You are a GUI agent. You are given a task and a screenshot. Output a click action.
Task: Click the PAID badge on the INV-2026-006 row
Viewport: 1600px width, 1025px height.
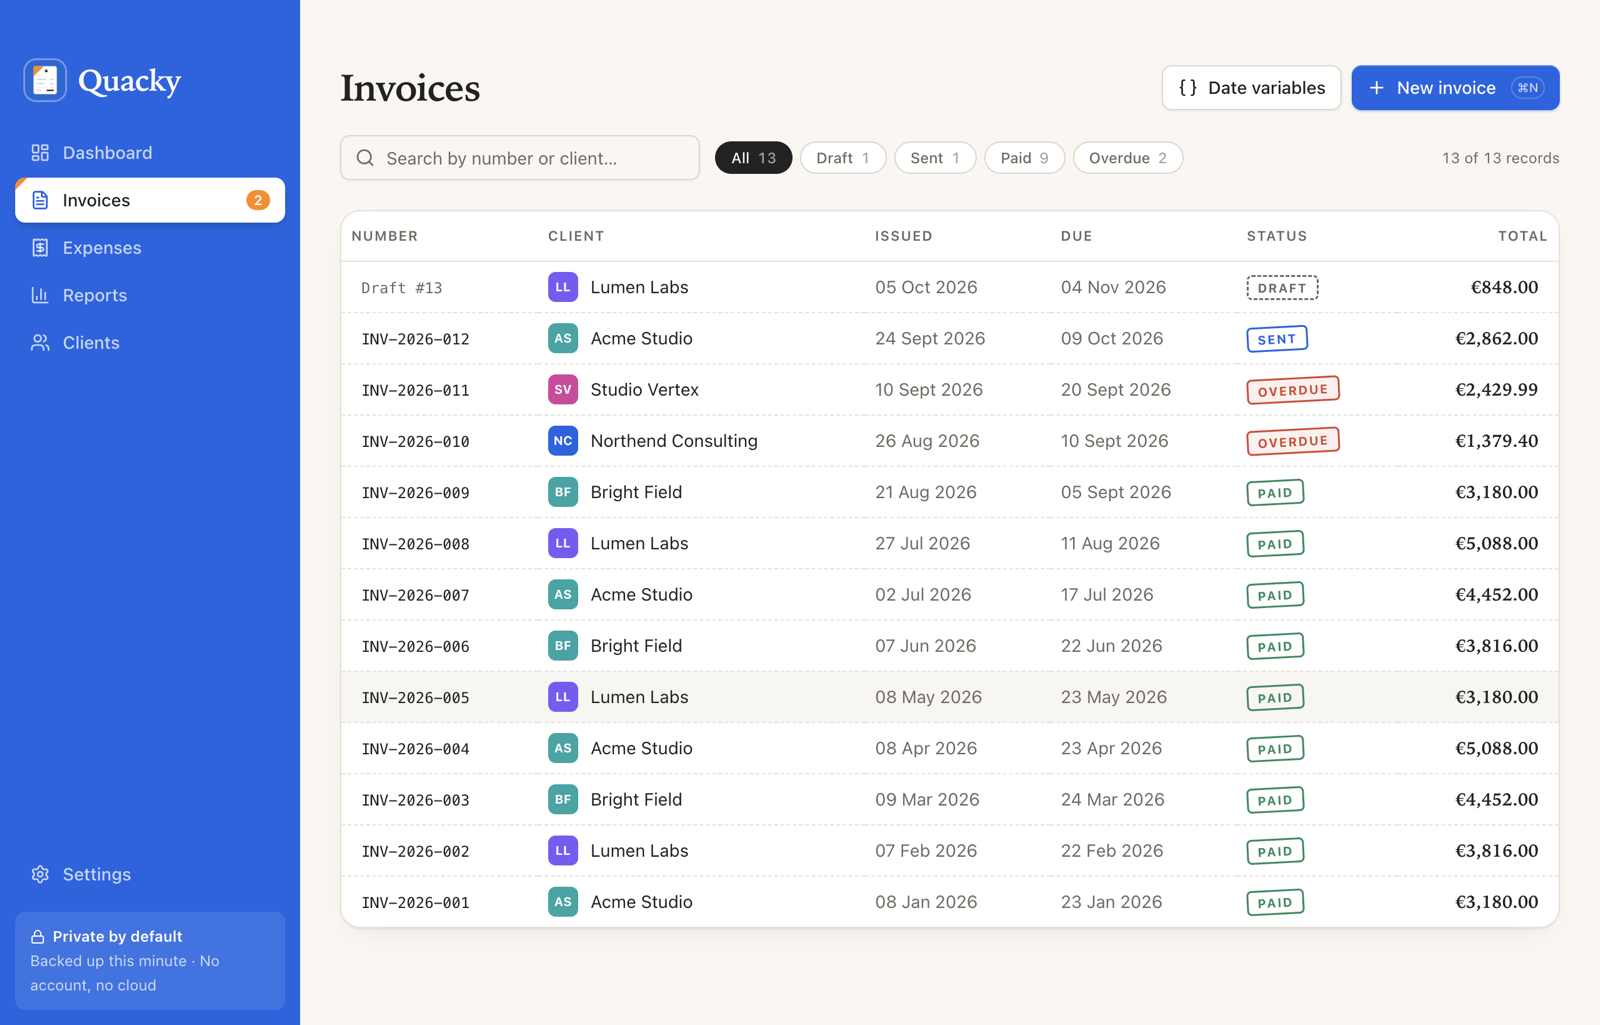[x=1275, y=646]
